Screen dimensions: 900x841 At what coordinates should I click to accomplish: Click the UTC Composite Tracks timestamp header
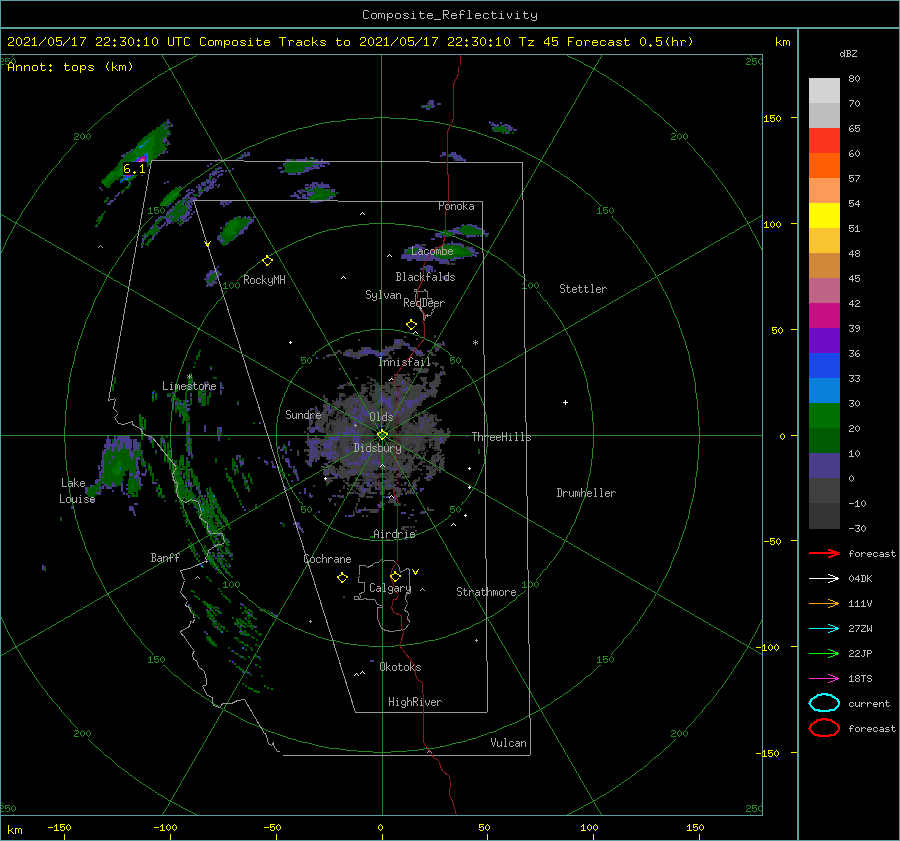tap(350, 42)
